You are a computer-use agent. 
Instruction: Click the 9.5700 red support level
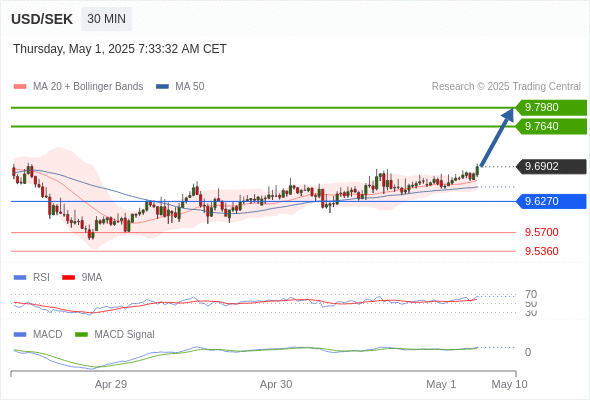pyautogui.click(x=541, y=232)
